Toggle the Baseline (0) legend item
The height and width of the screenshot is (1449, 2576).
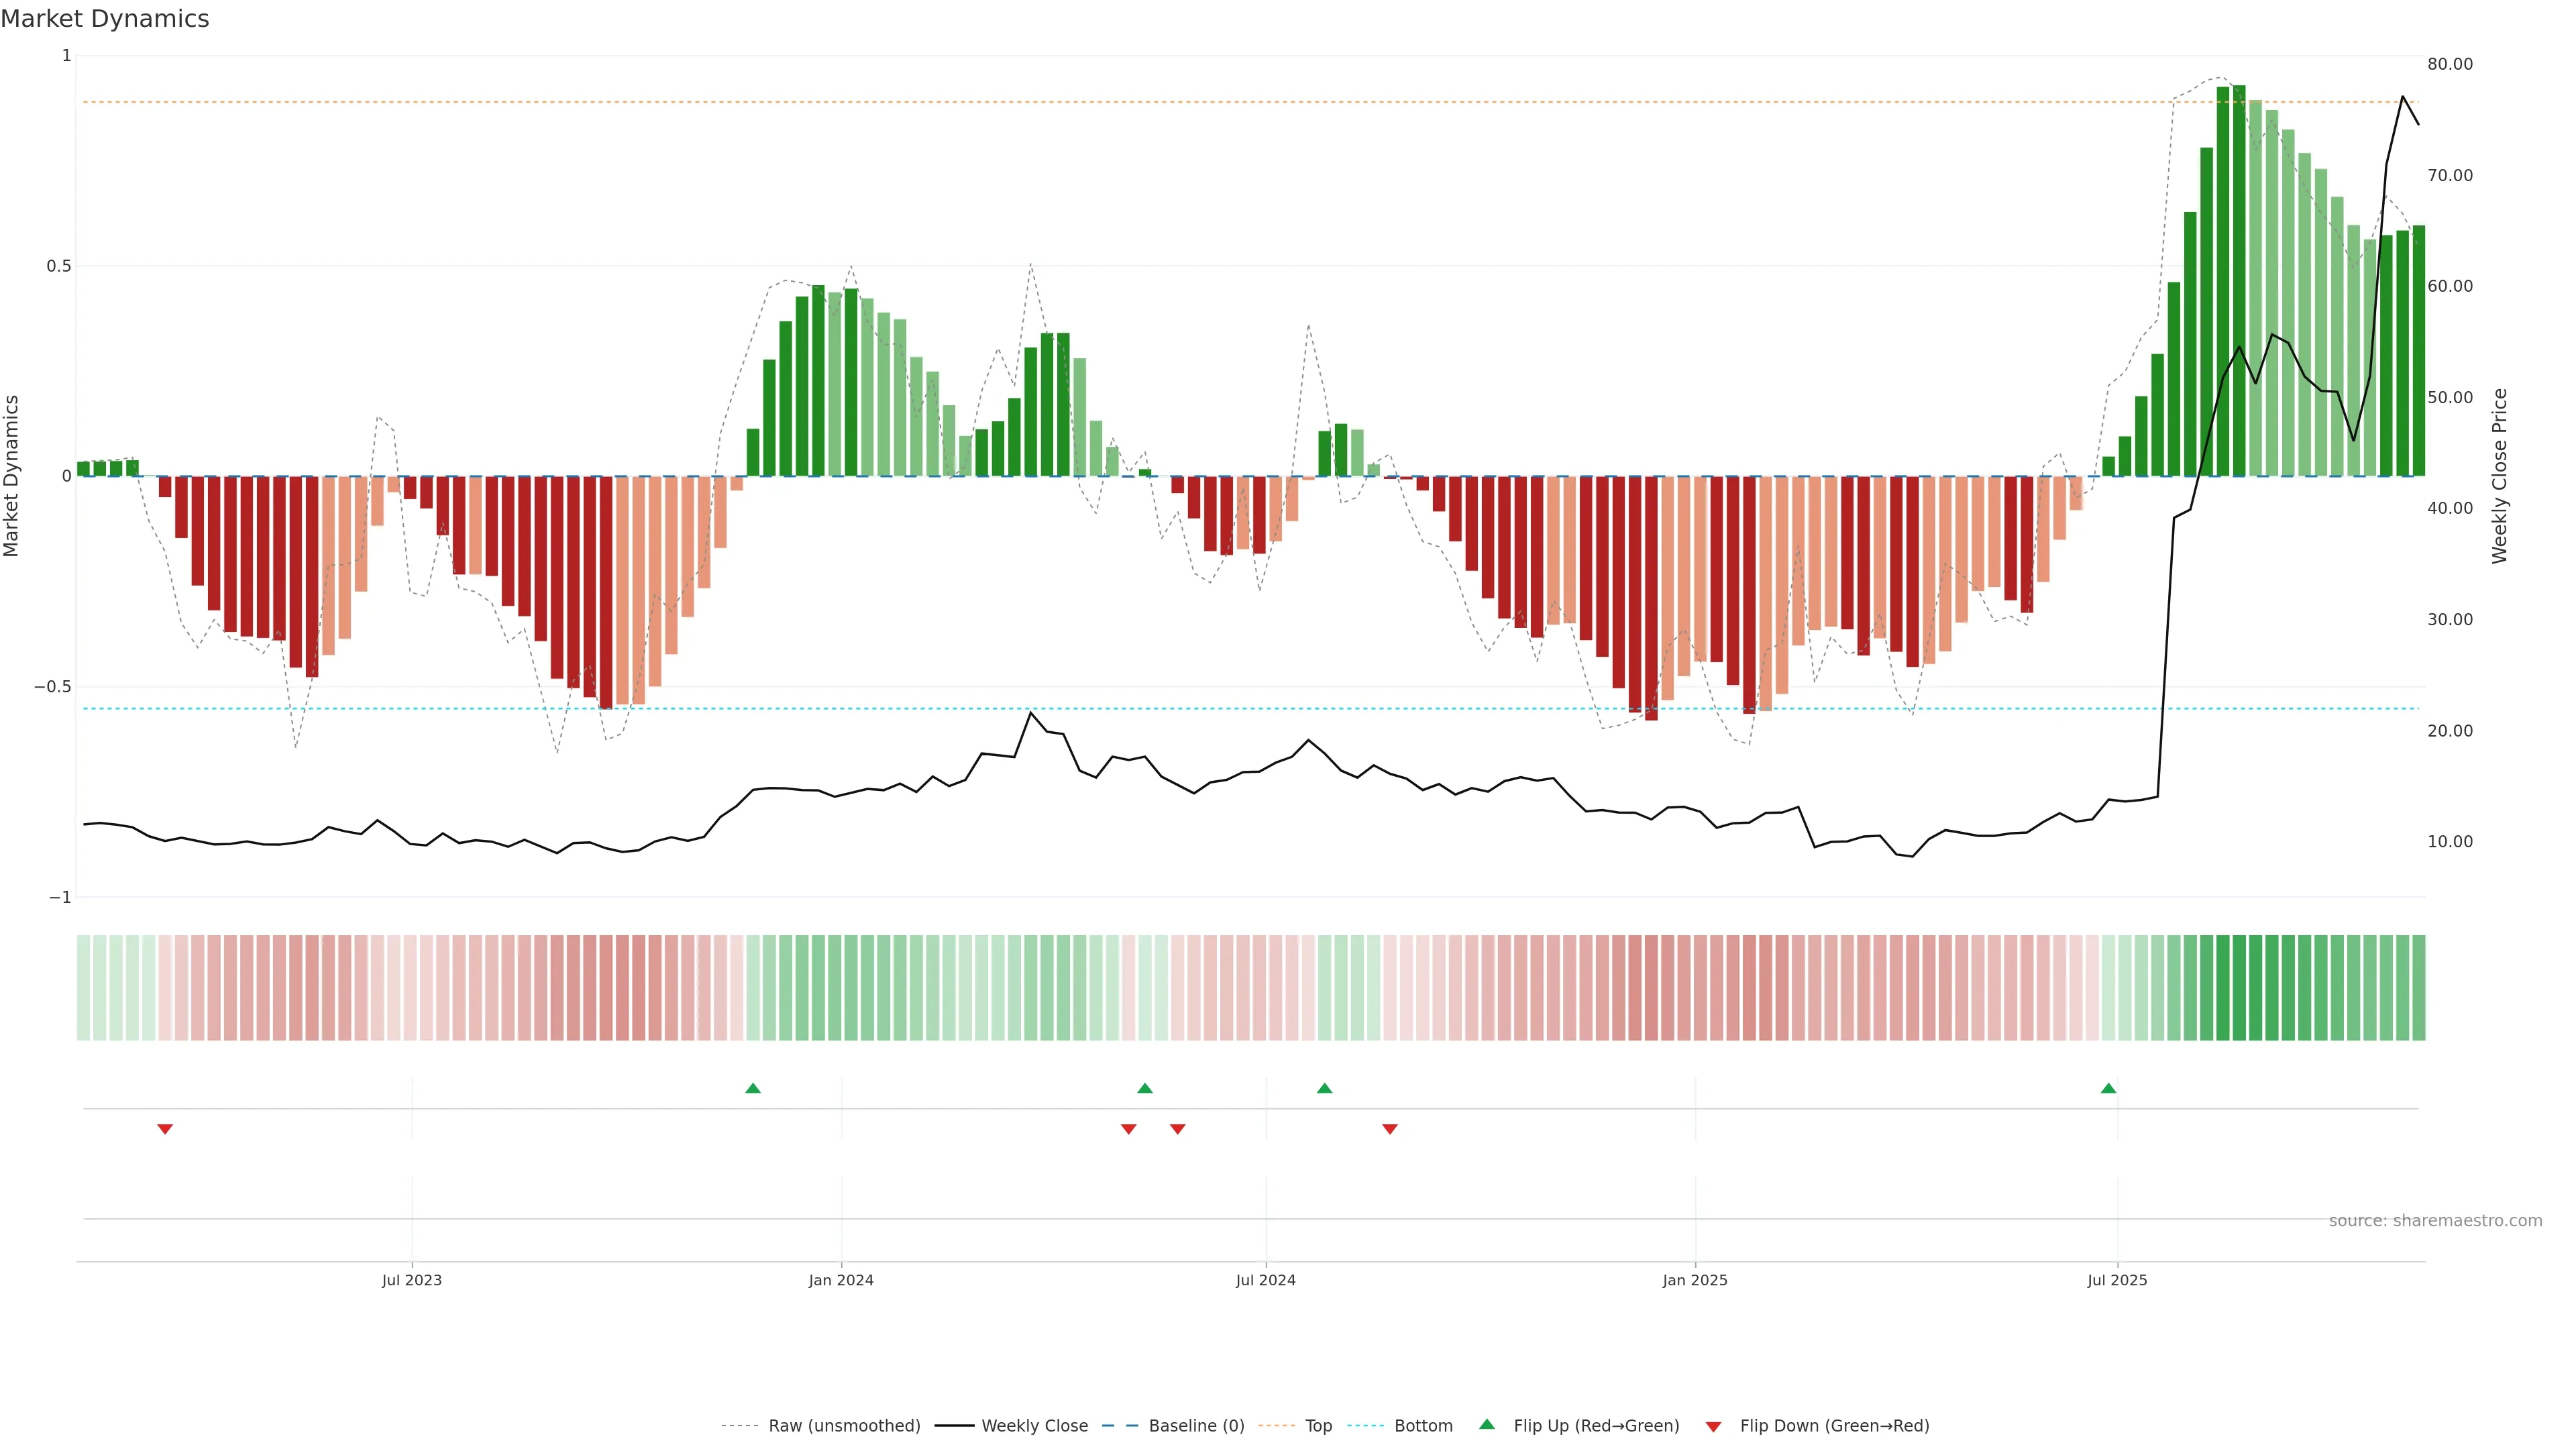[1196, 1425]
